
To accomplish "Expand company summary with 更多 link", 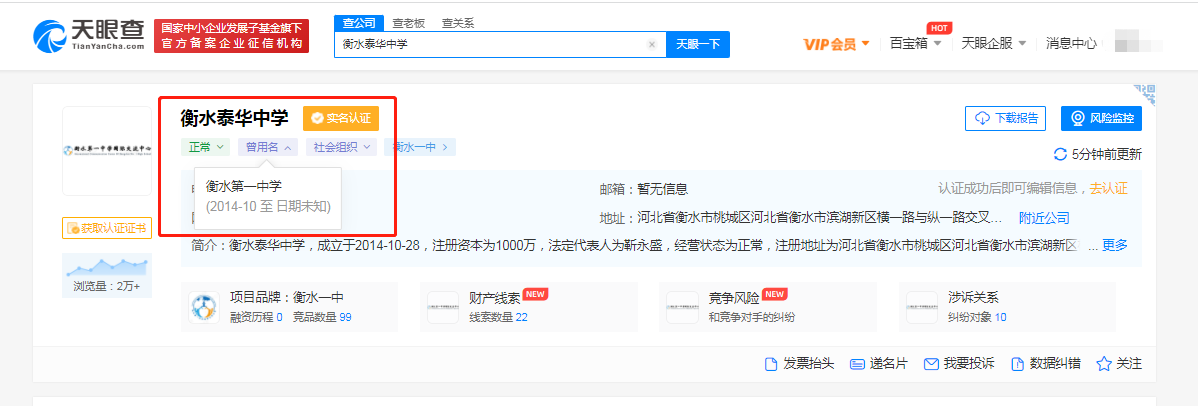I will [x=1115, y=245].
